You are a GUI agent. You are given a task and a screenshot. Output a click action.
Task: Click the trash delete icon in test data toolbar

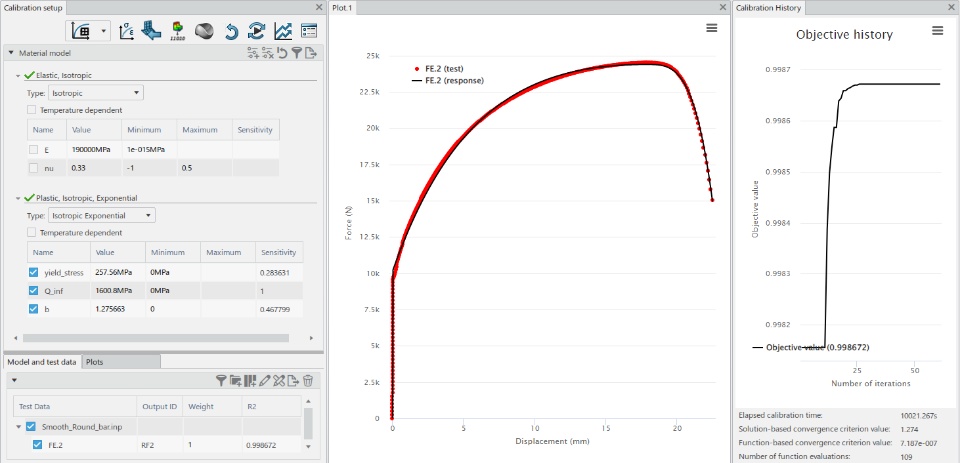[x=308, y=381]
